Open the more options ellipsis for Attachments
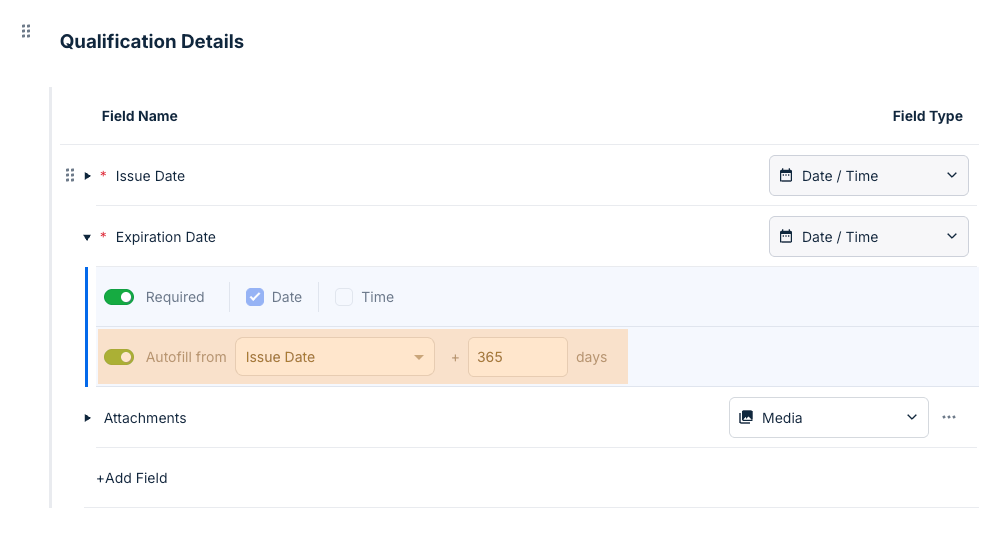This screenshot has height=545, width=997. point(949,417)
